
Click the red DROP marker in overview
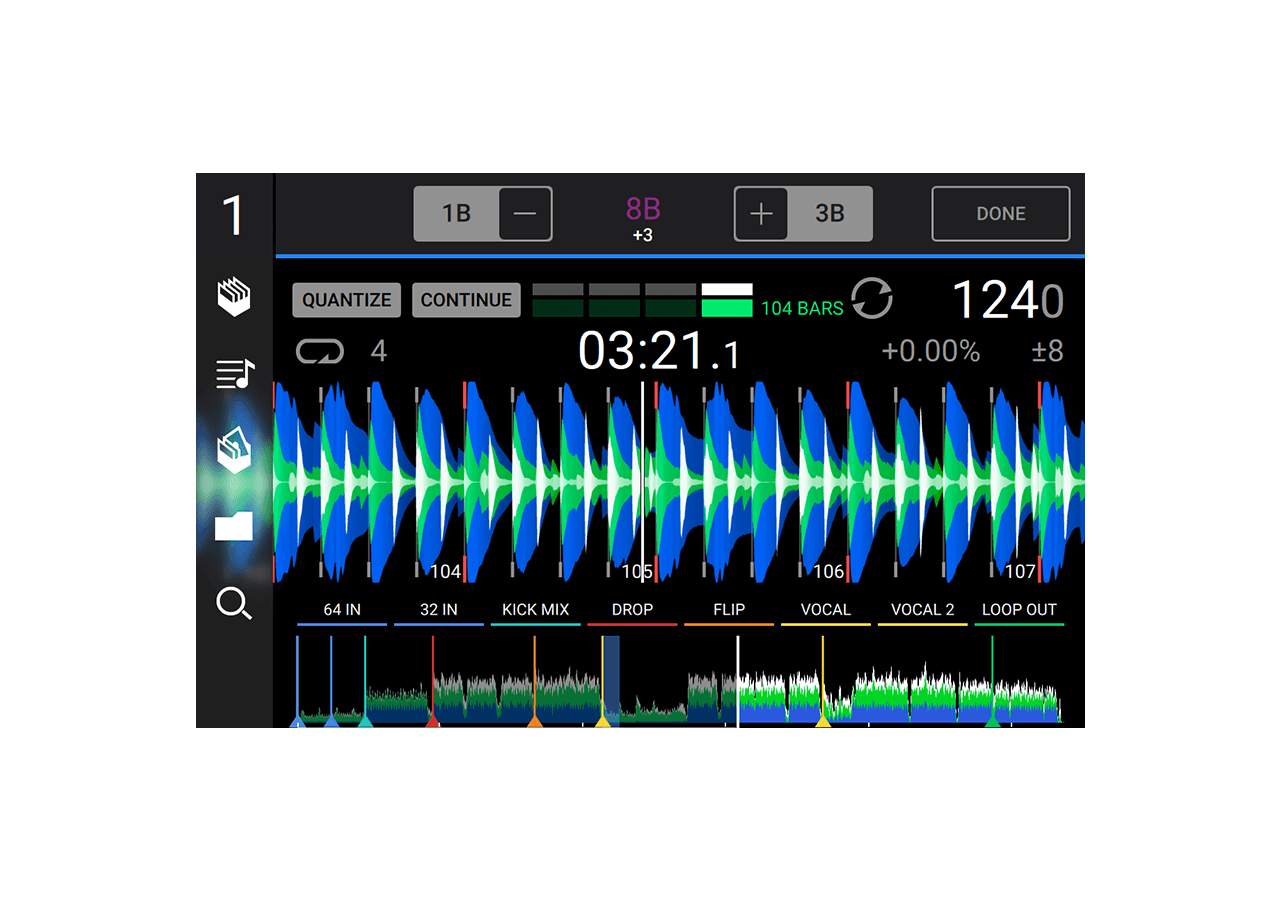(433, 718)
